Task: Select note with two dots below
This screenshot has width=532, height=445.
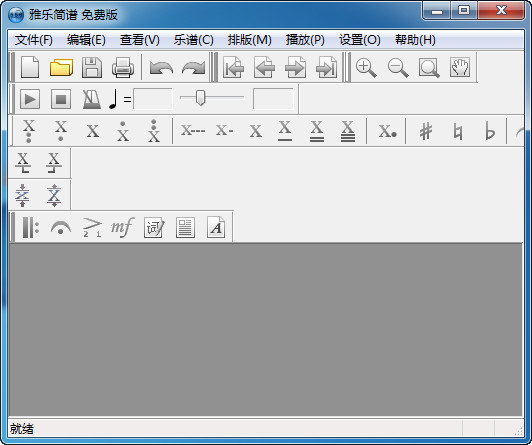Action: tap(29, 131)
